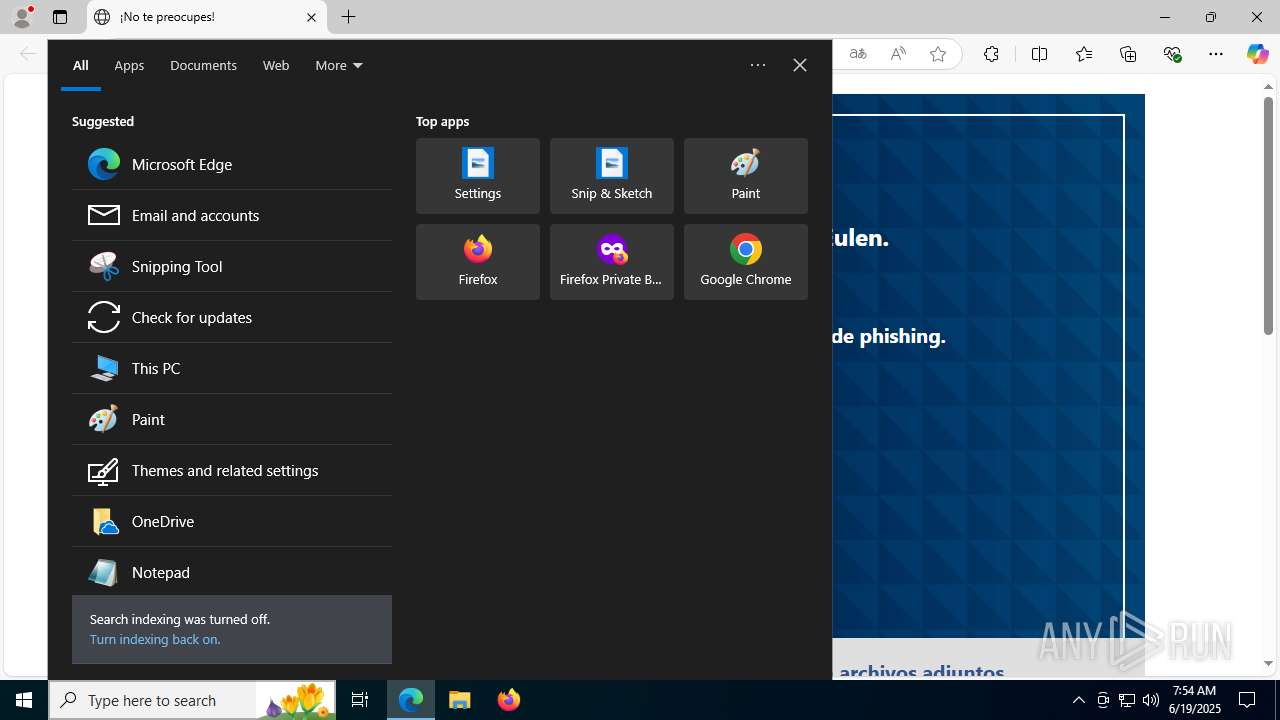Image resolution: width=1280 pixels, height=720 pixels.
Task: Open a new Edge tab
Action: (x=349, y=17)
